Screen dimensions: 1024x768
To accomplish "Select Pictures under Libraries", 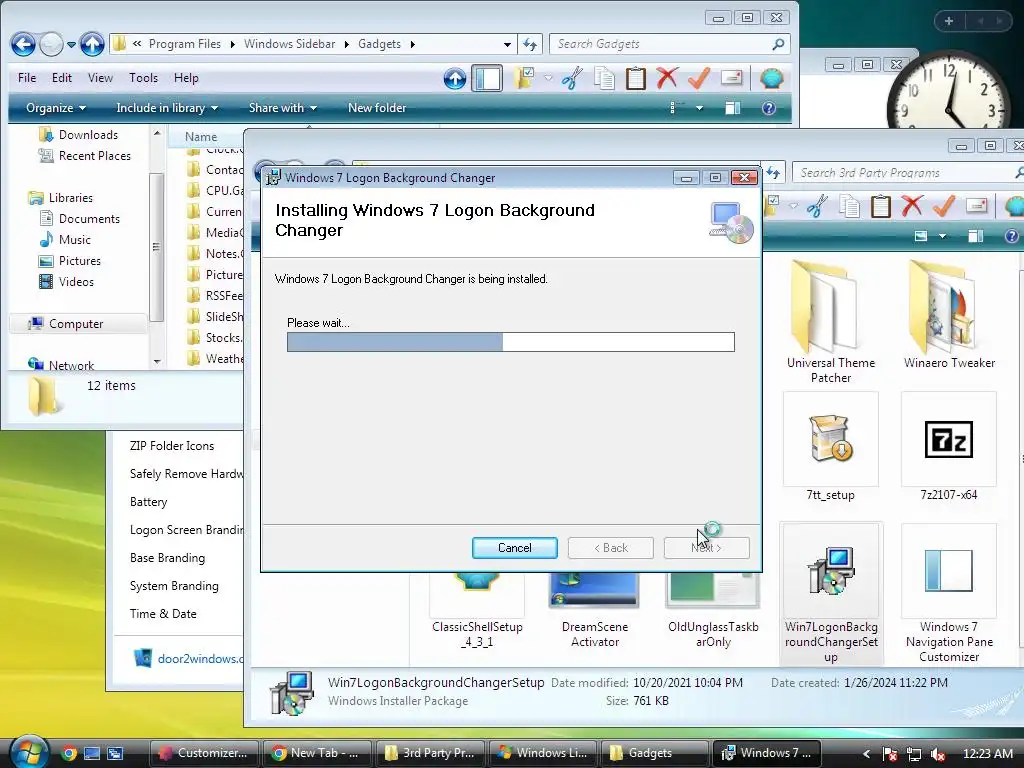I will pos(80,261).
